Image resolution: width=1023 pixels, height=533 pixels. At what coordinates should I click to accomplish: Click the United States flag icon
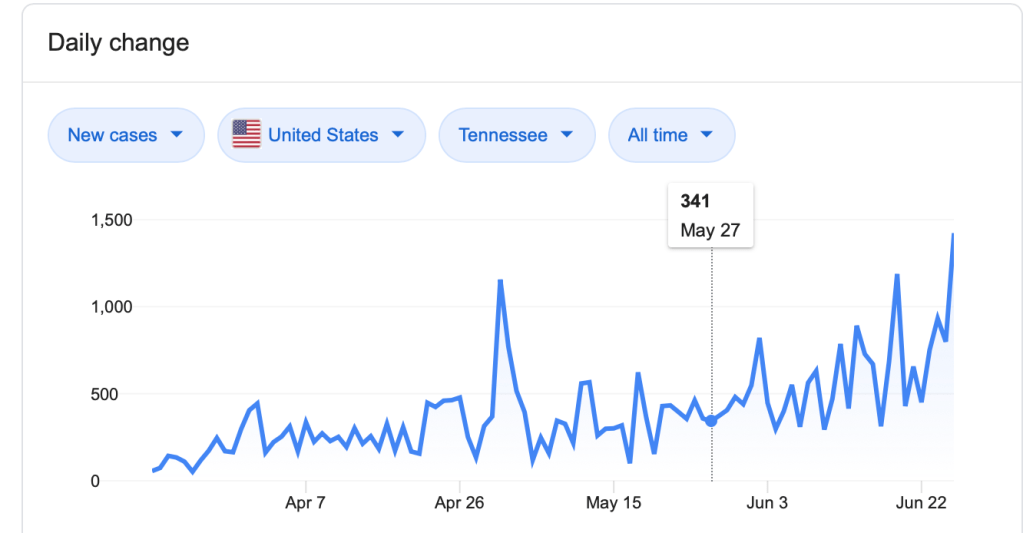click(246, 134)
